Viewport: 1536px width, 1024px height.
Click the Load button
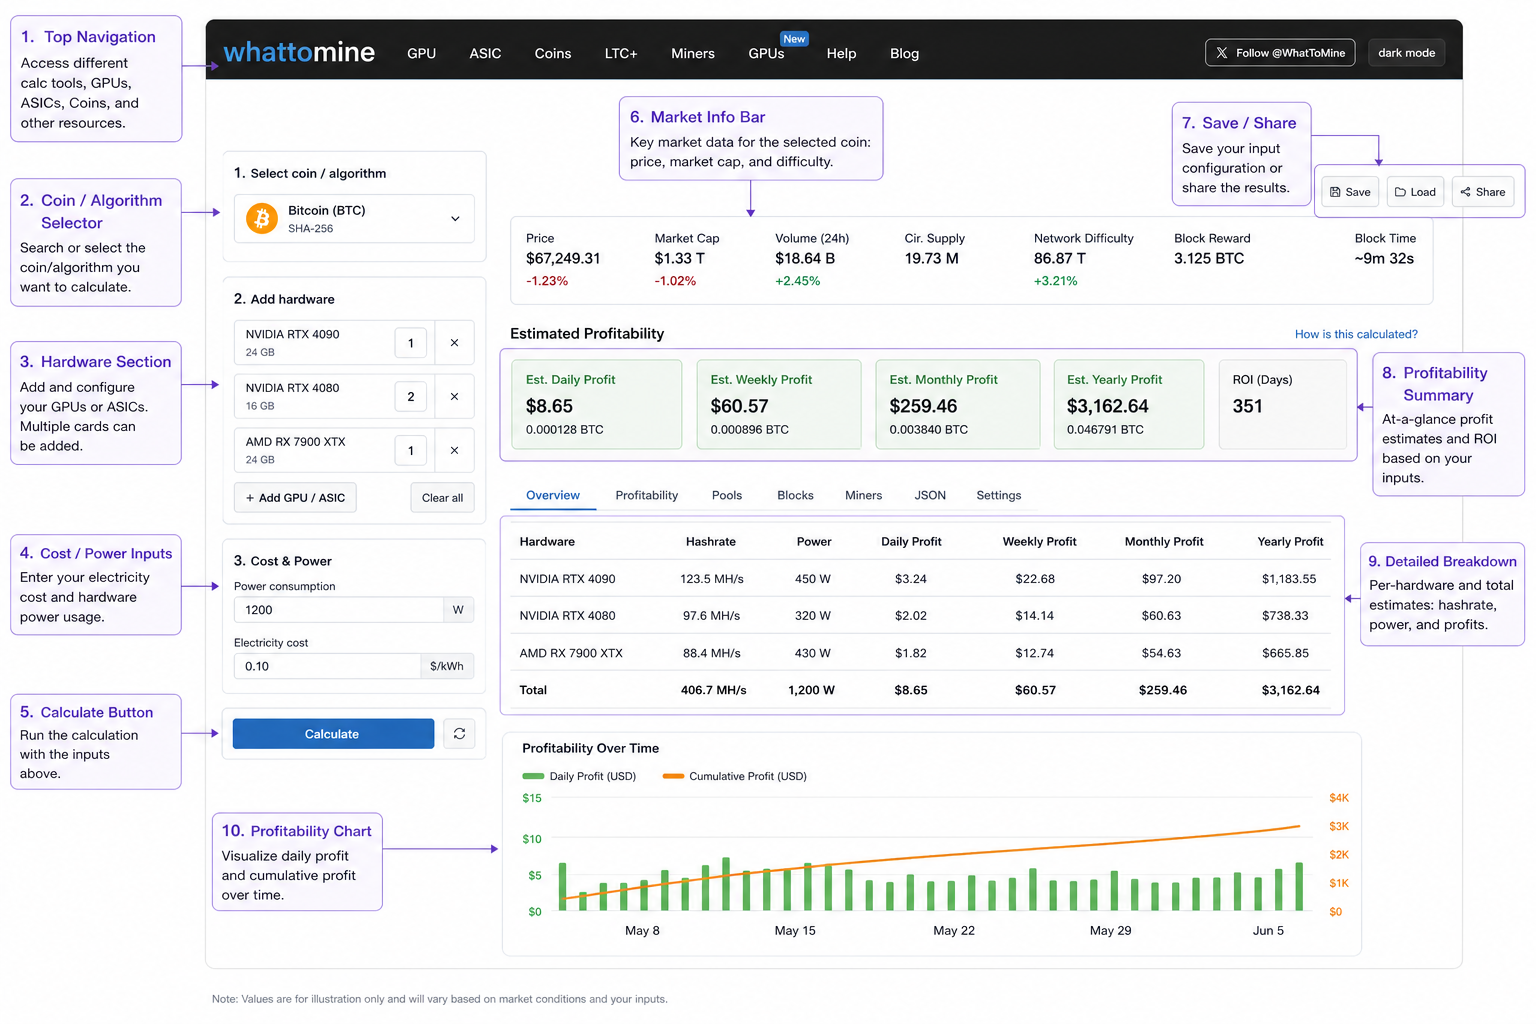(x=1415, y=192)
